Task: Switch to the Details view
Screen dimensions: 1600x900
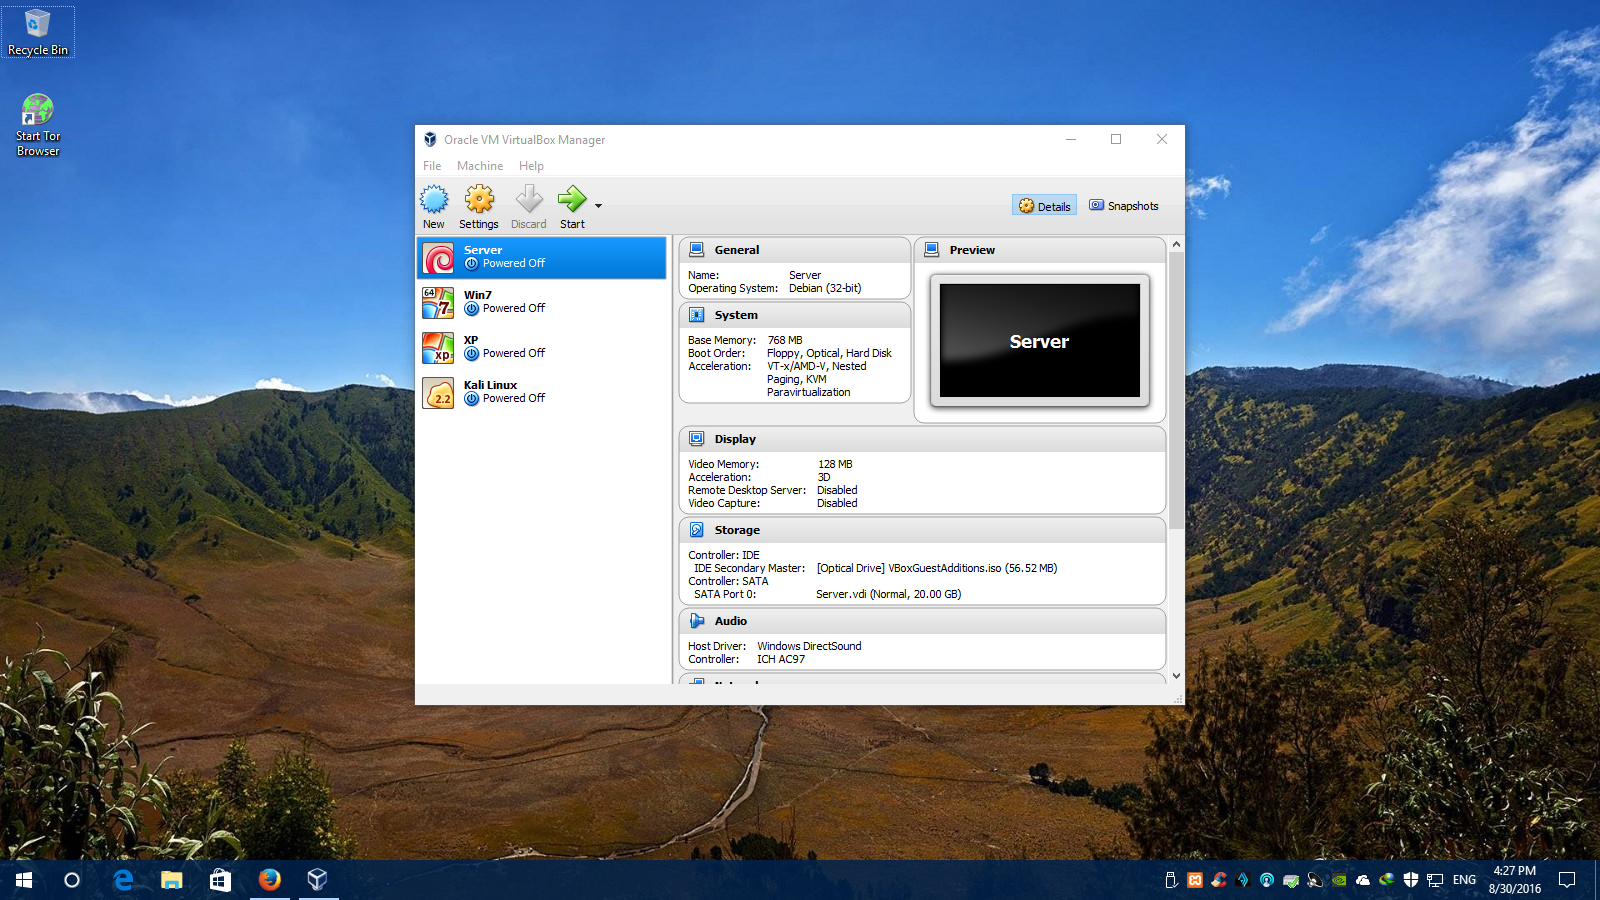Action: tap(1044, 206)
